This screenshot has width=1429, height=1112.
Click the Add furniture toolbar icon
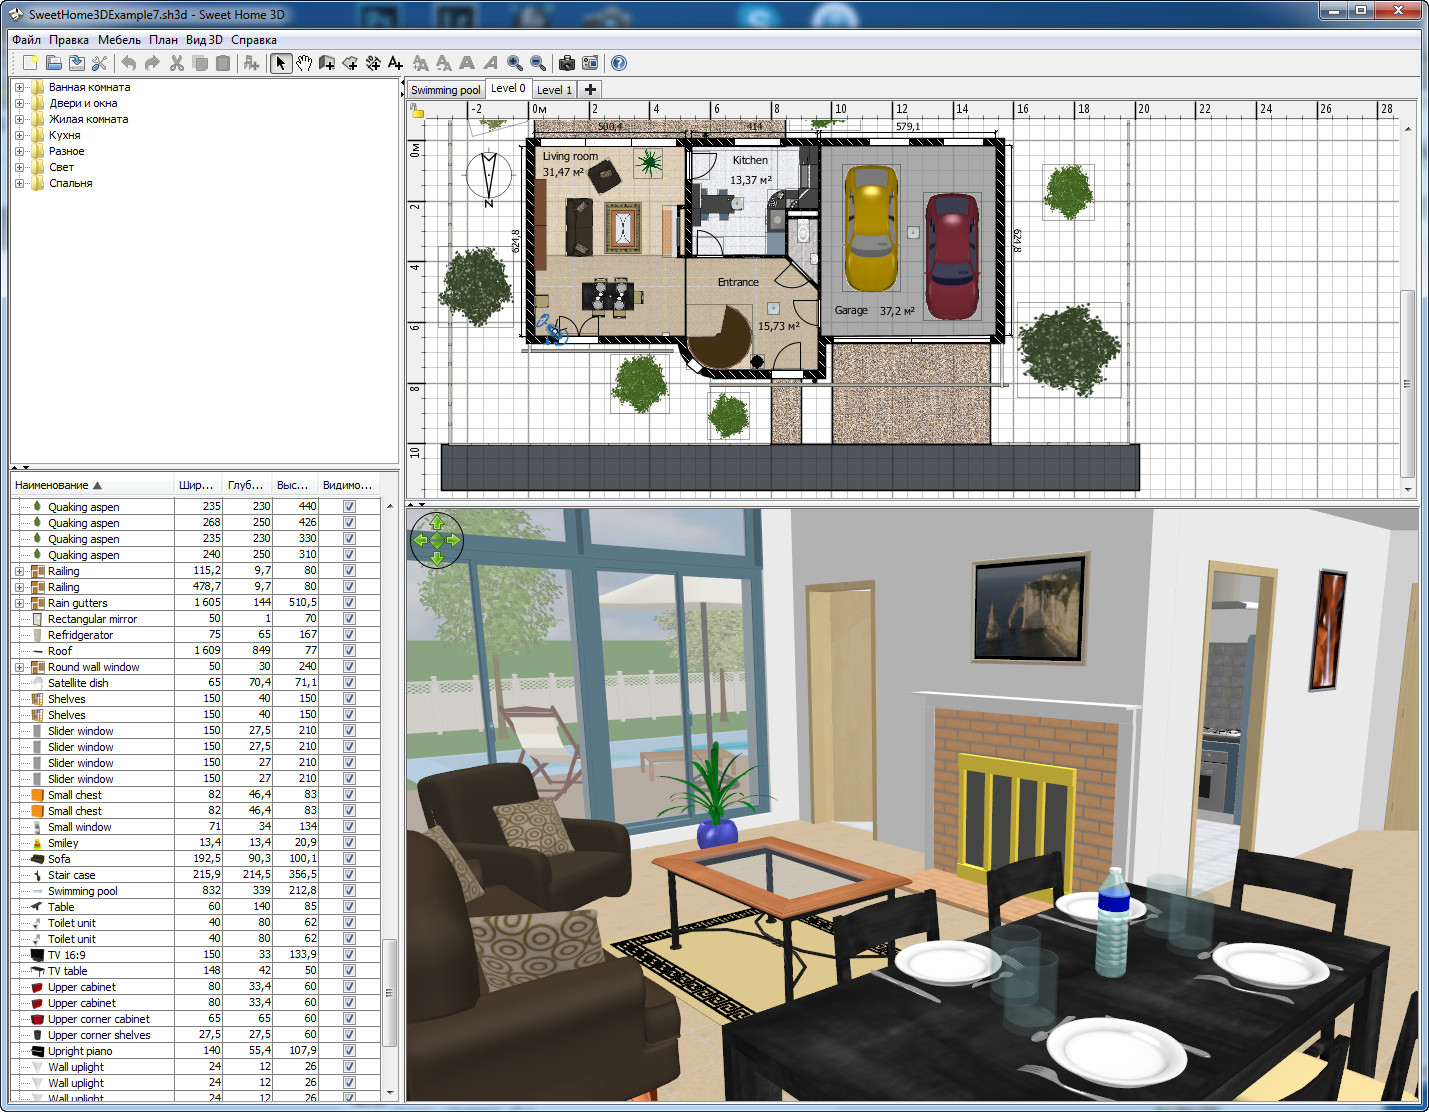click(251, 63)
